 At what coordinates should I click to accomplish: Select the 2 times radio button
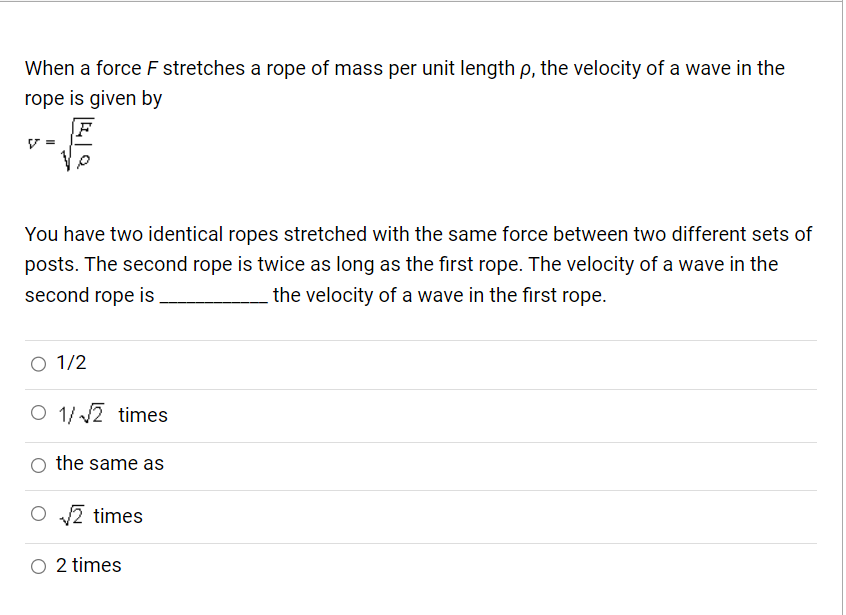pyautogui.click(x=37, y=565)
